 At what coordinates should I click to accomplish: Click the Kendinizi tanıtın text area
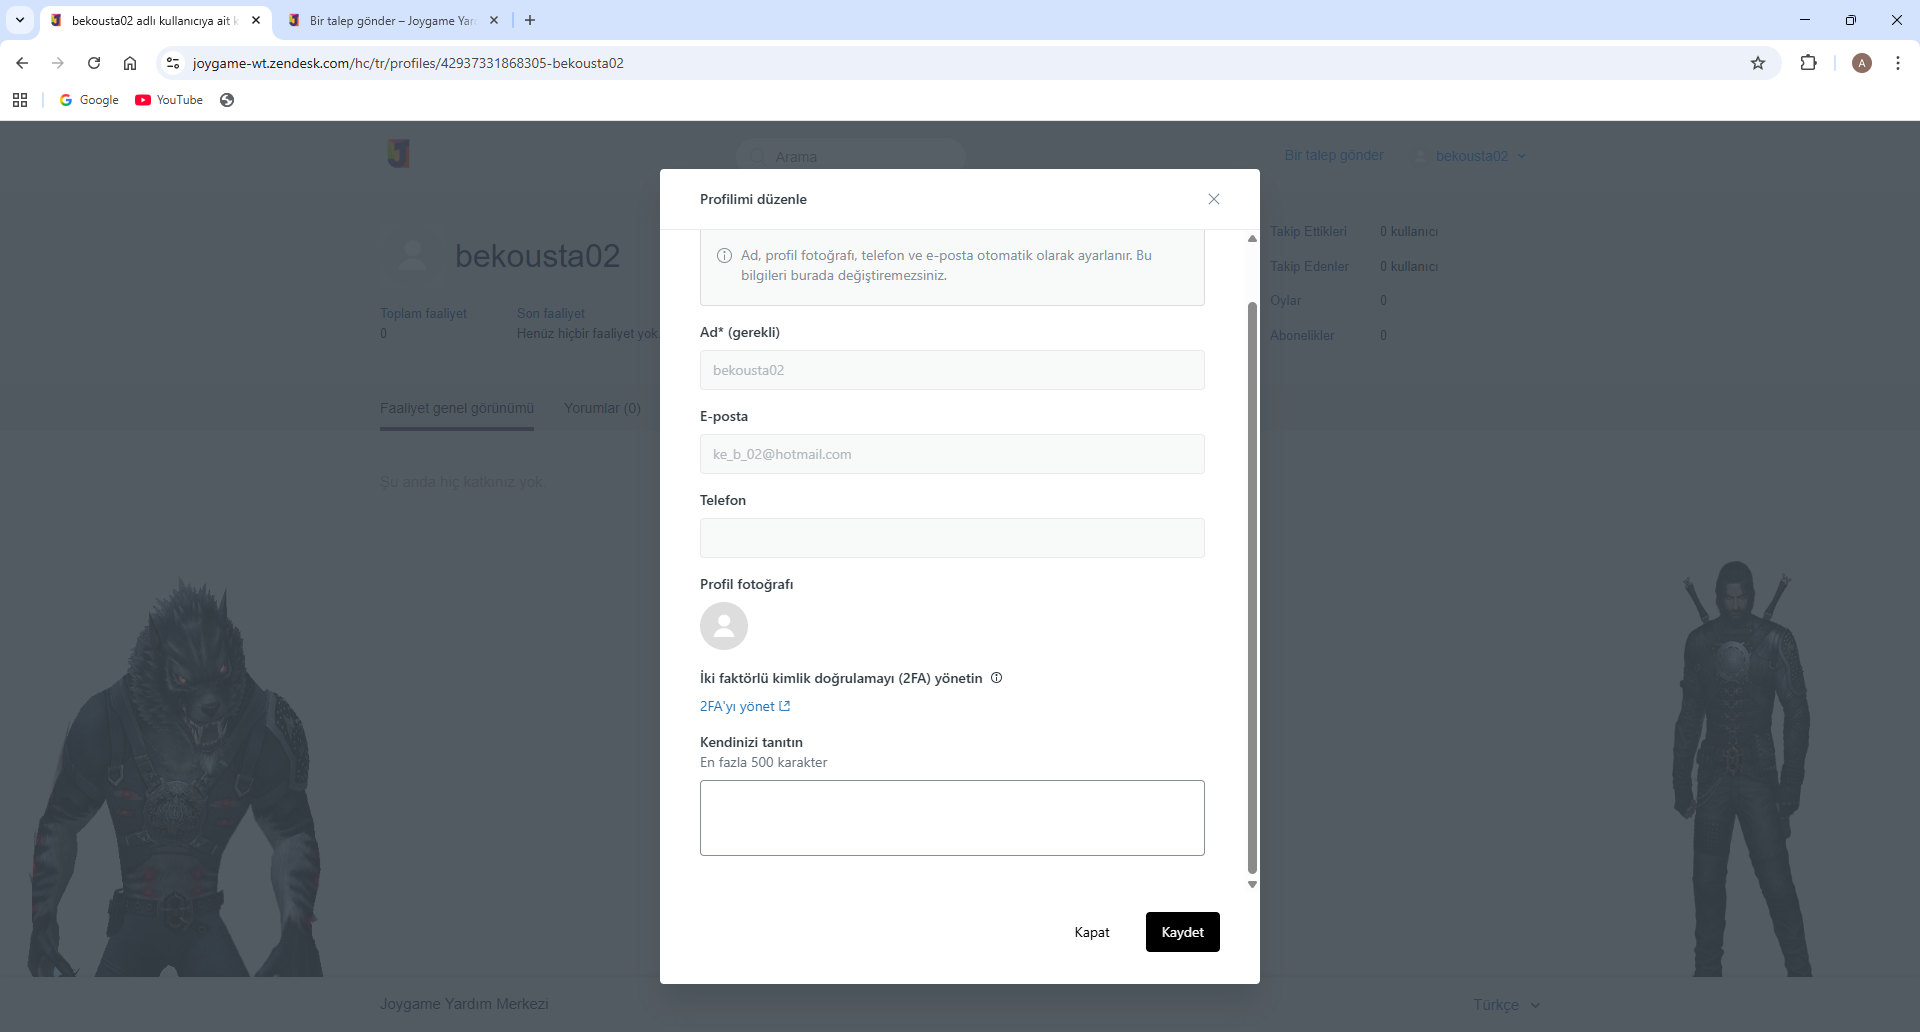coord(952,818)
